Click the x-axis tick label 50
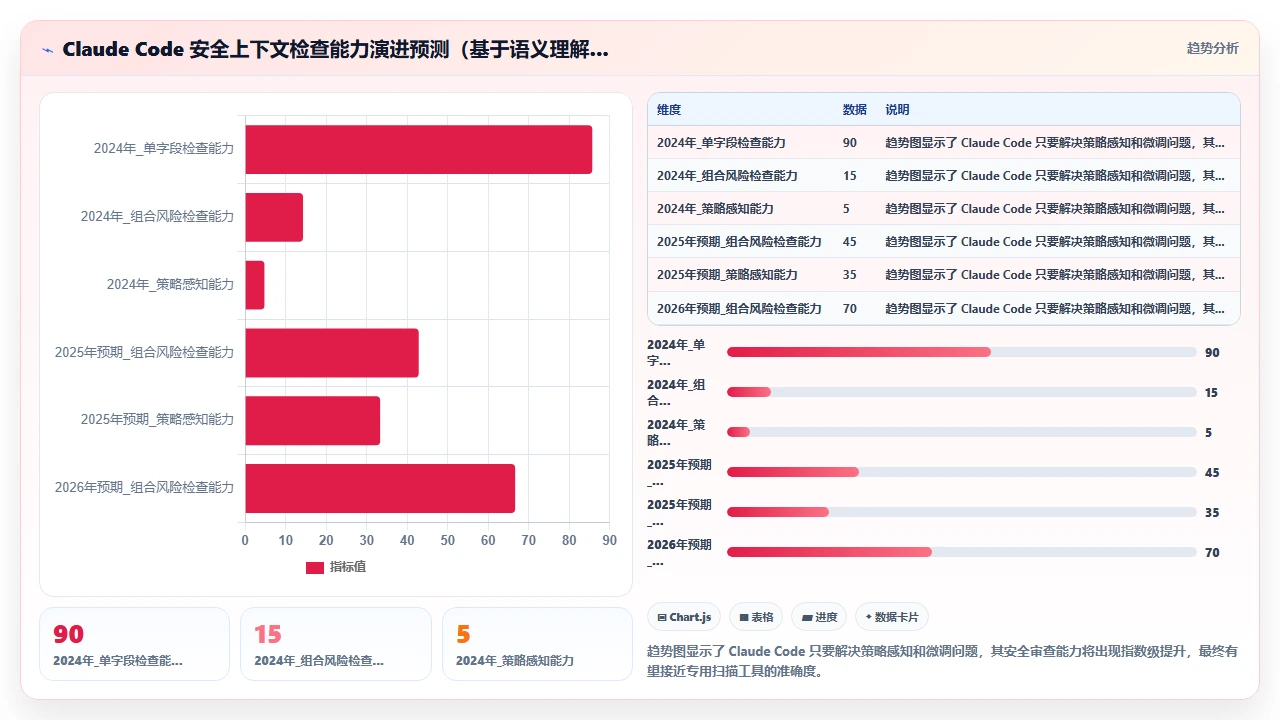This screenshot has height=720, width=1280. point(448,540)
